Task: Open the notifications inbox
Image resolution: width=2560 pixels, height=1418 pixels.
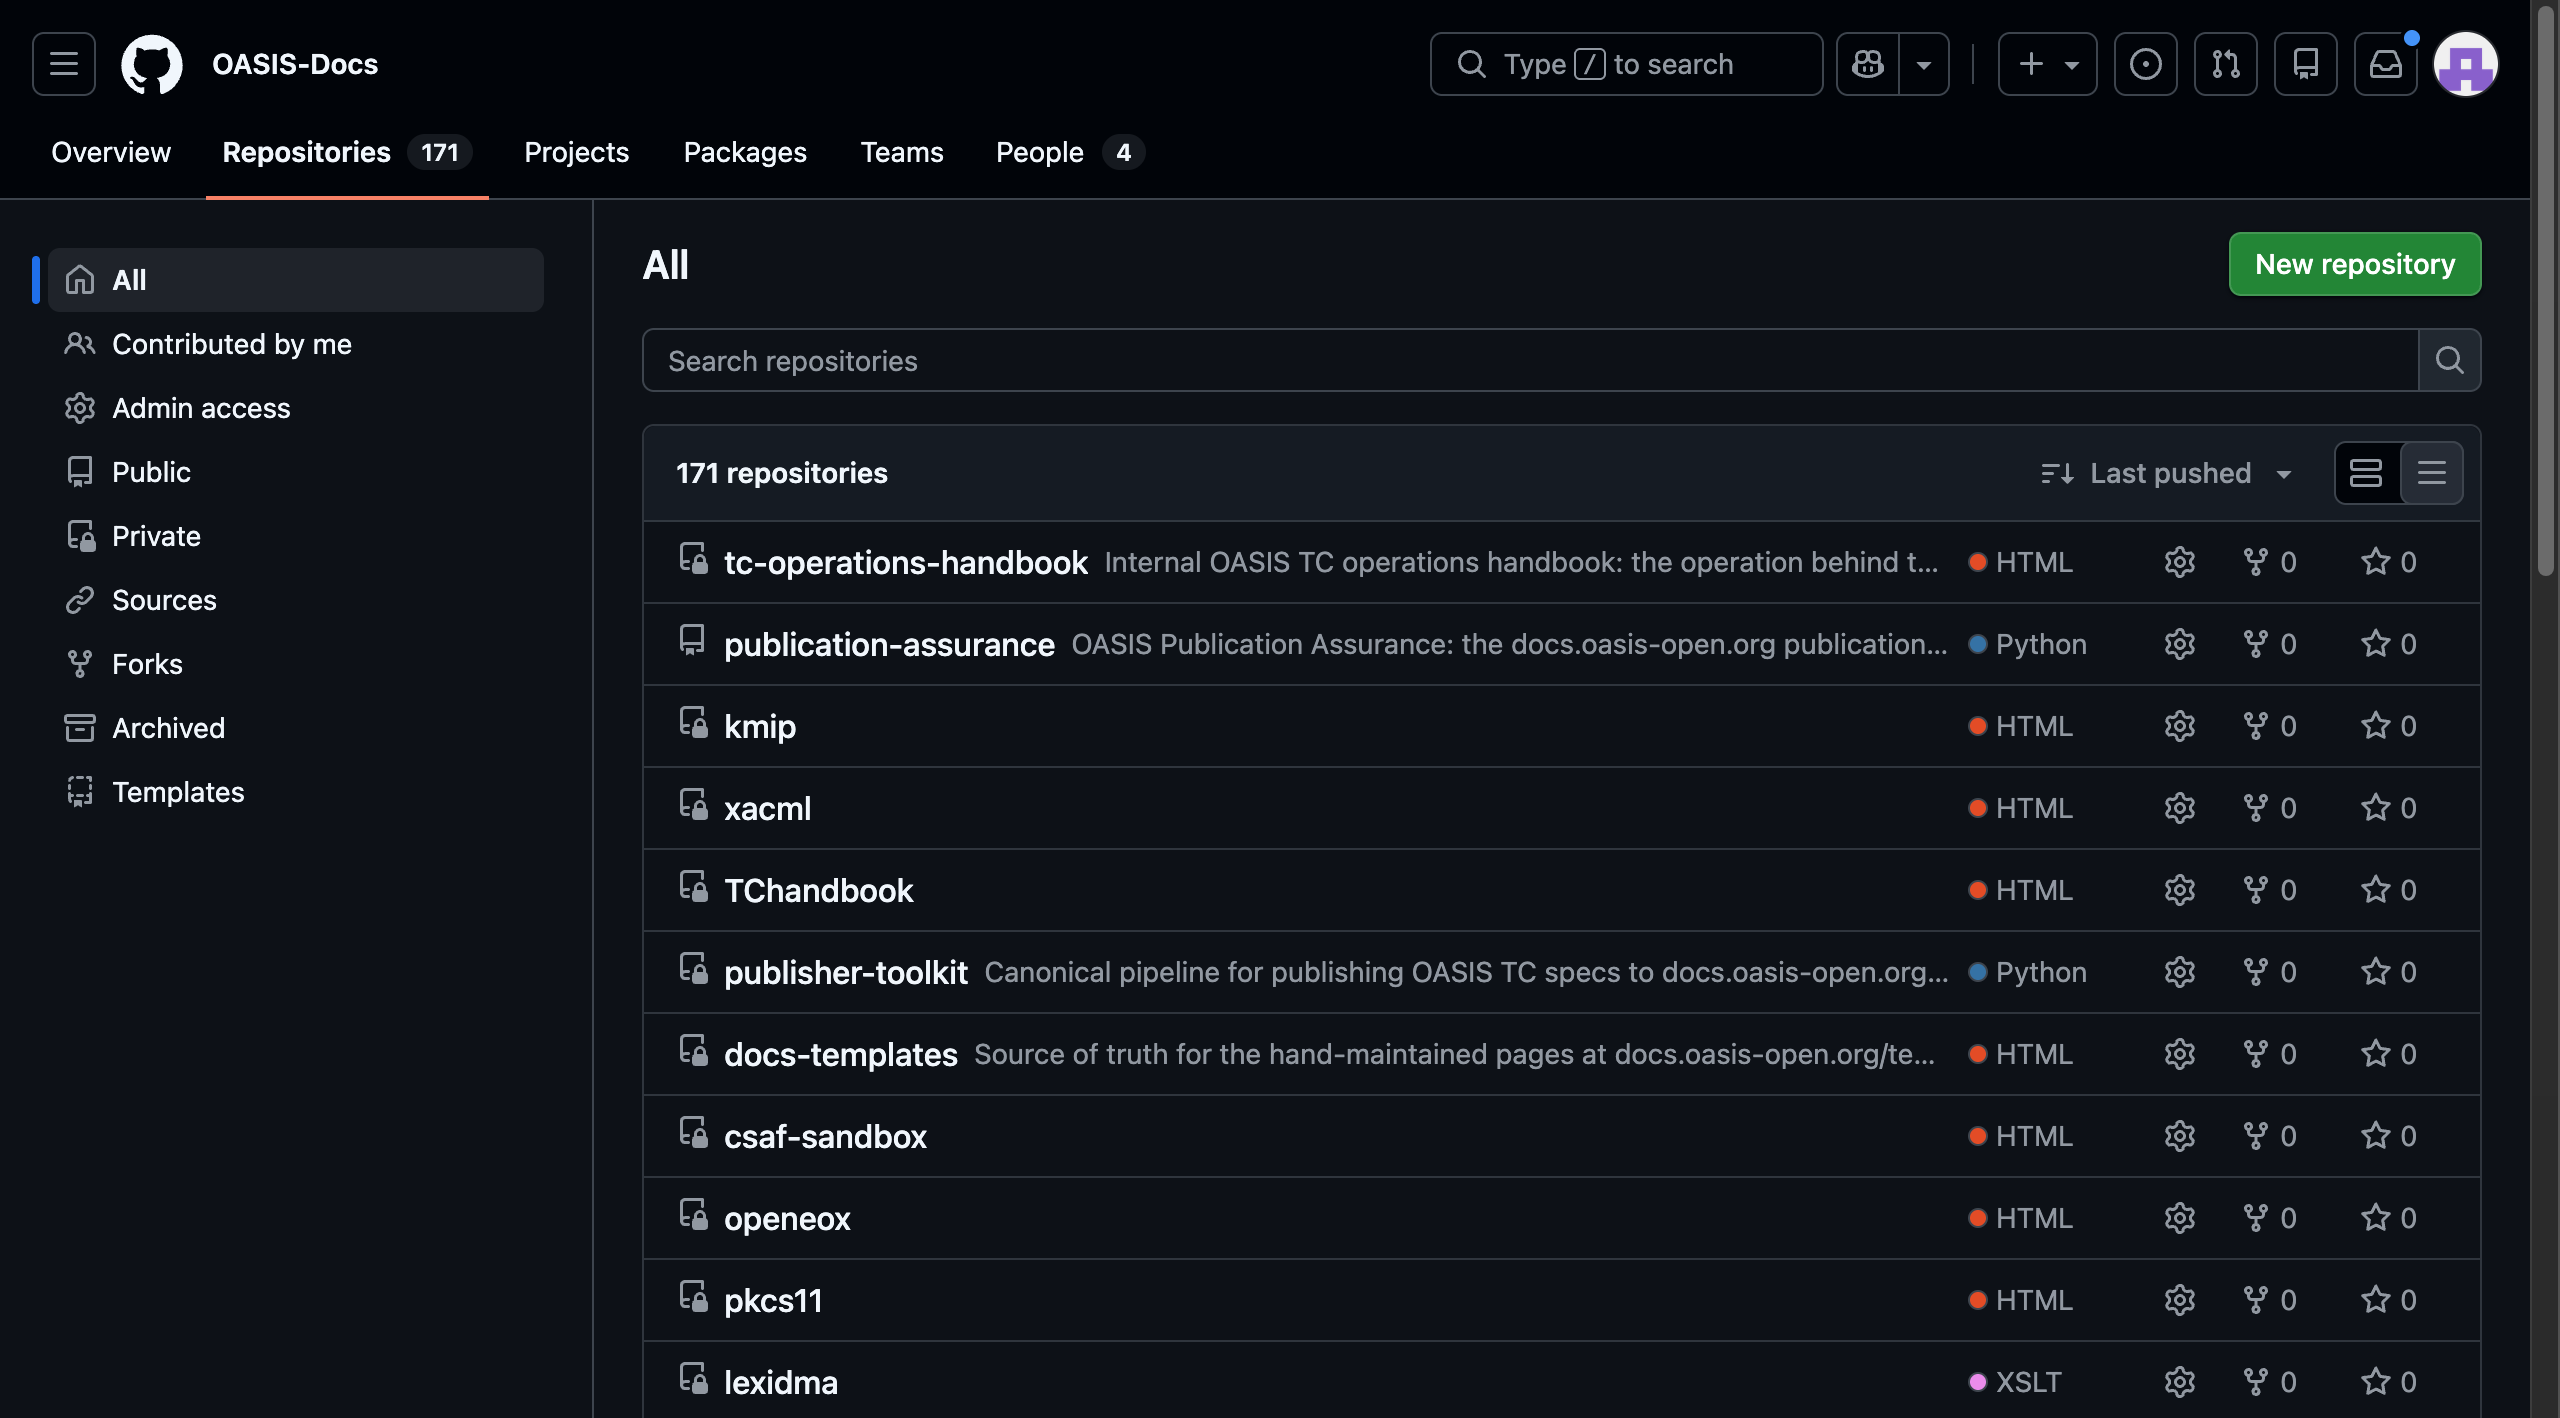Action: tap(2385, 64)
